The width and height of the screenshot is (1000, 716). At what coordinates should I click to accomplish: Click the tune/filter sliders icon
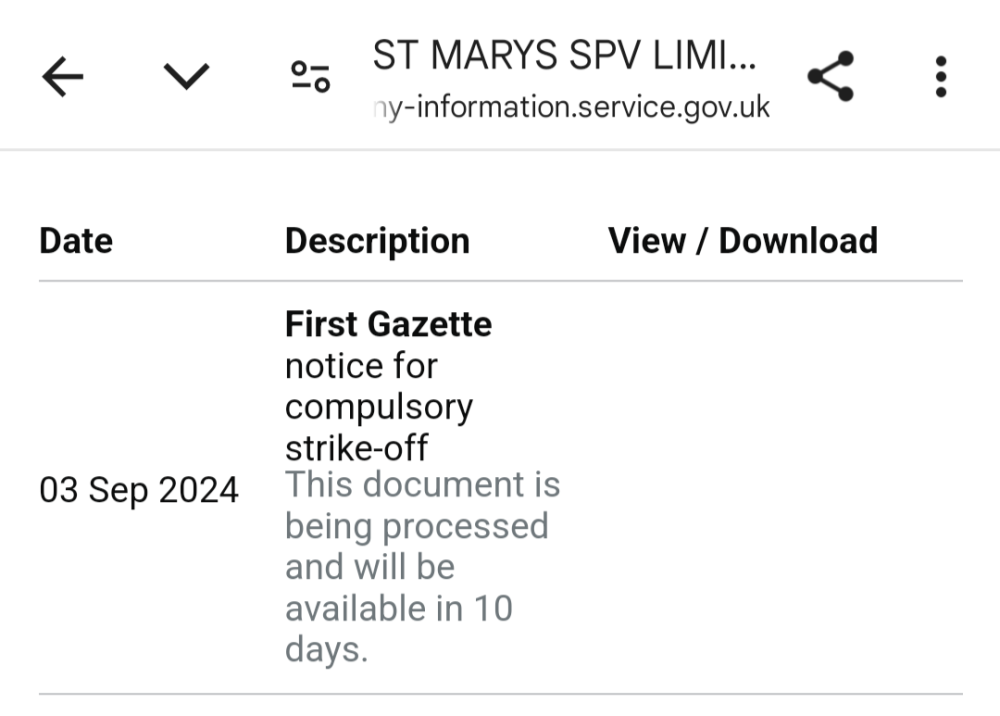click(309, 75)
